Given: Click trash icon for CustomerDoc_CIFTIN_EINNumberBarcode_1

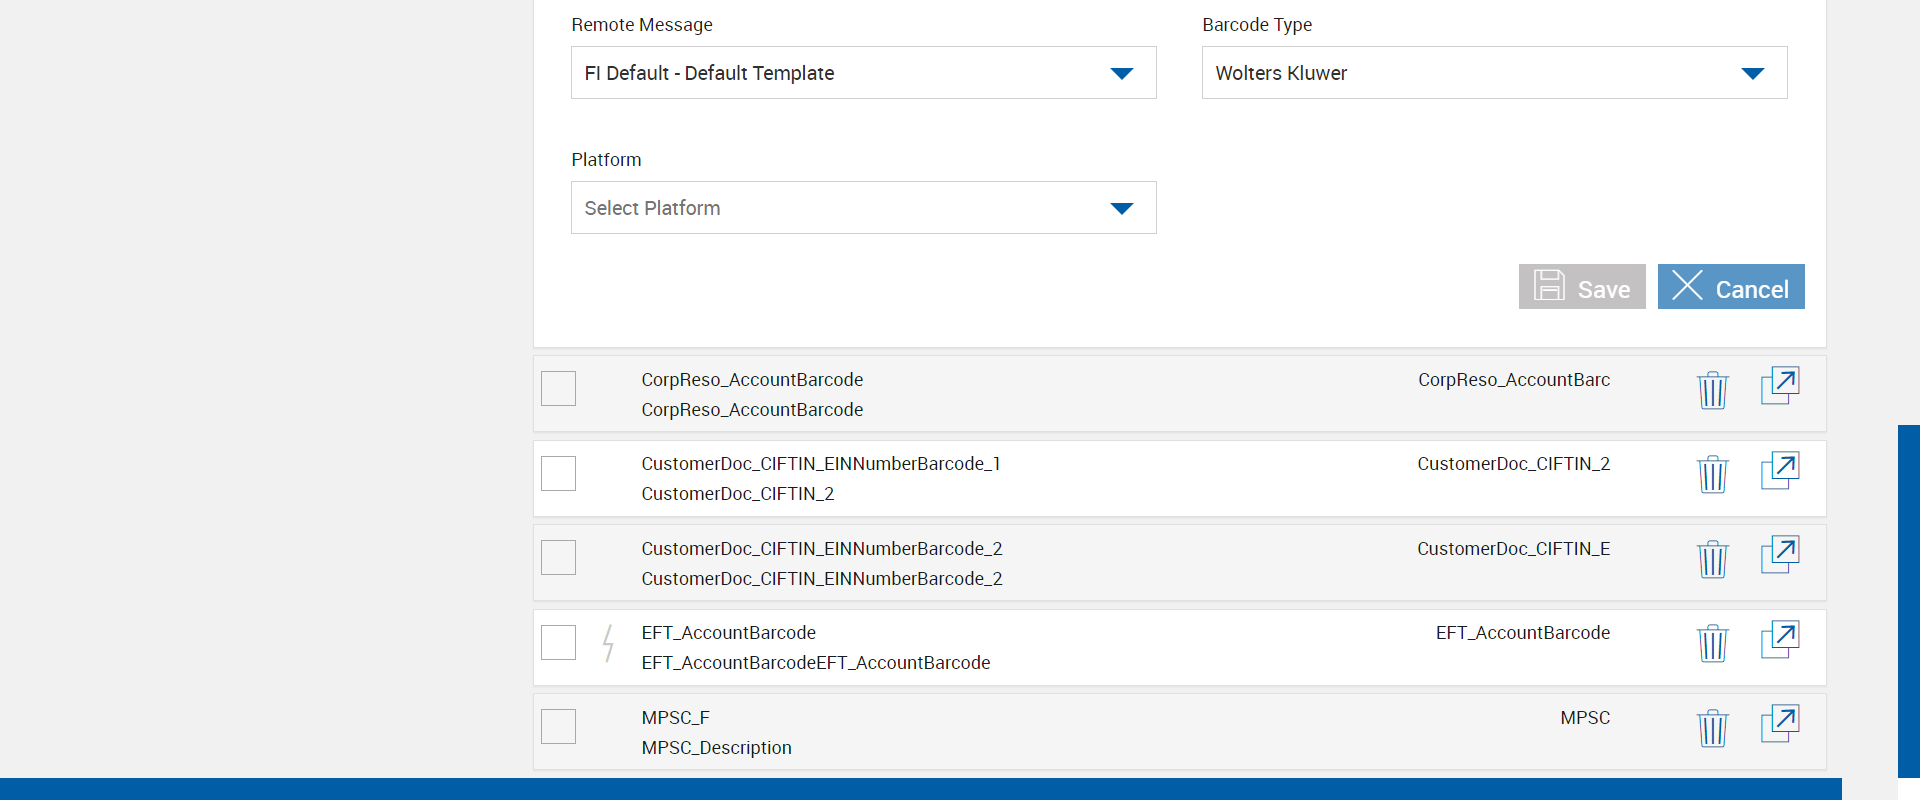Looking at the screenshot, I should click(x=1712, y=474).
